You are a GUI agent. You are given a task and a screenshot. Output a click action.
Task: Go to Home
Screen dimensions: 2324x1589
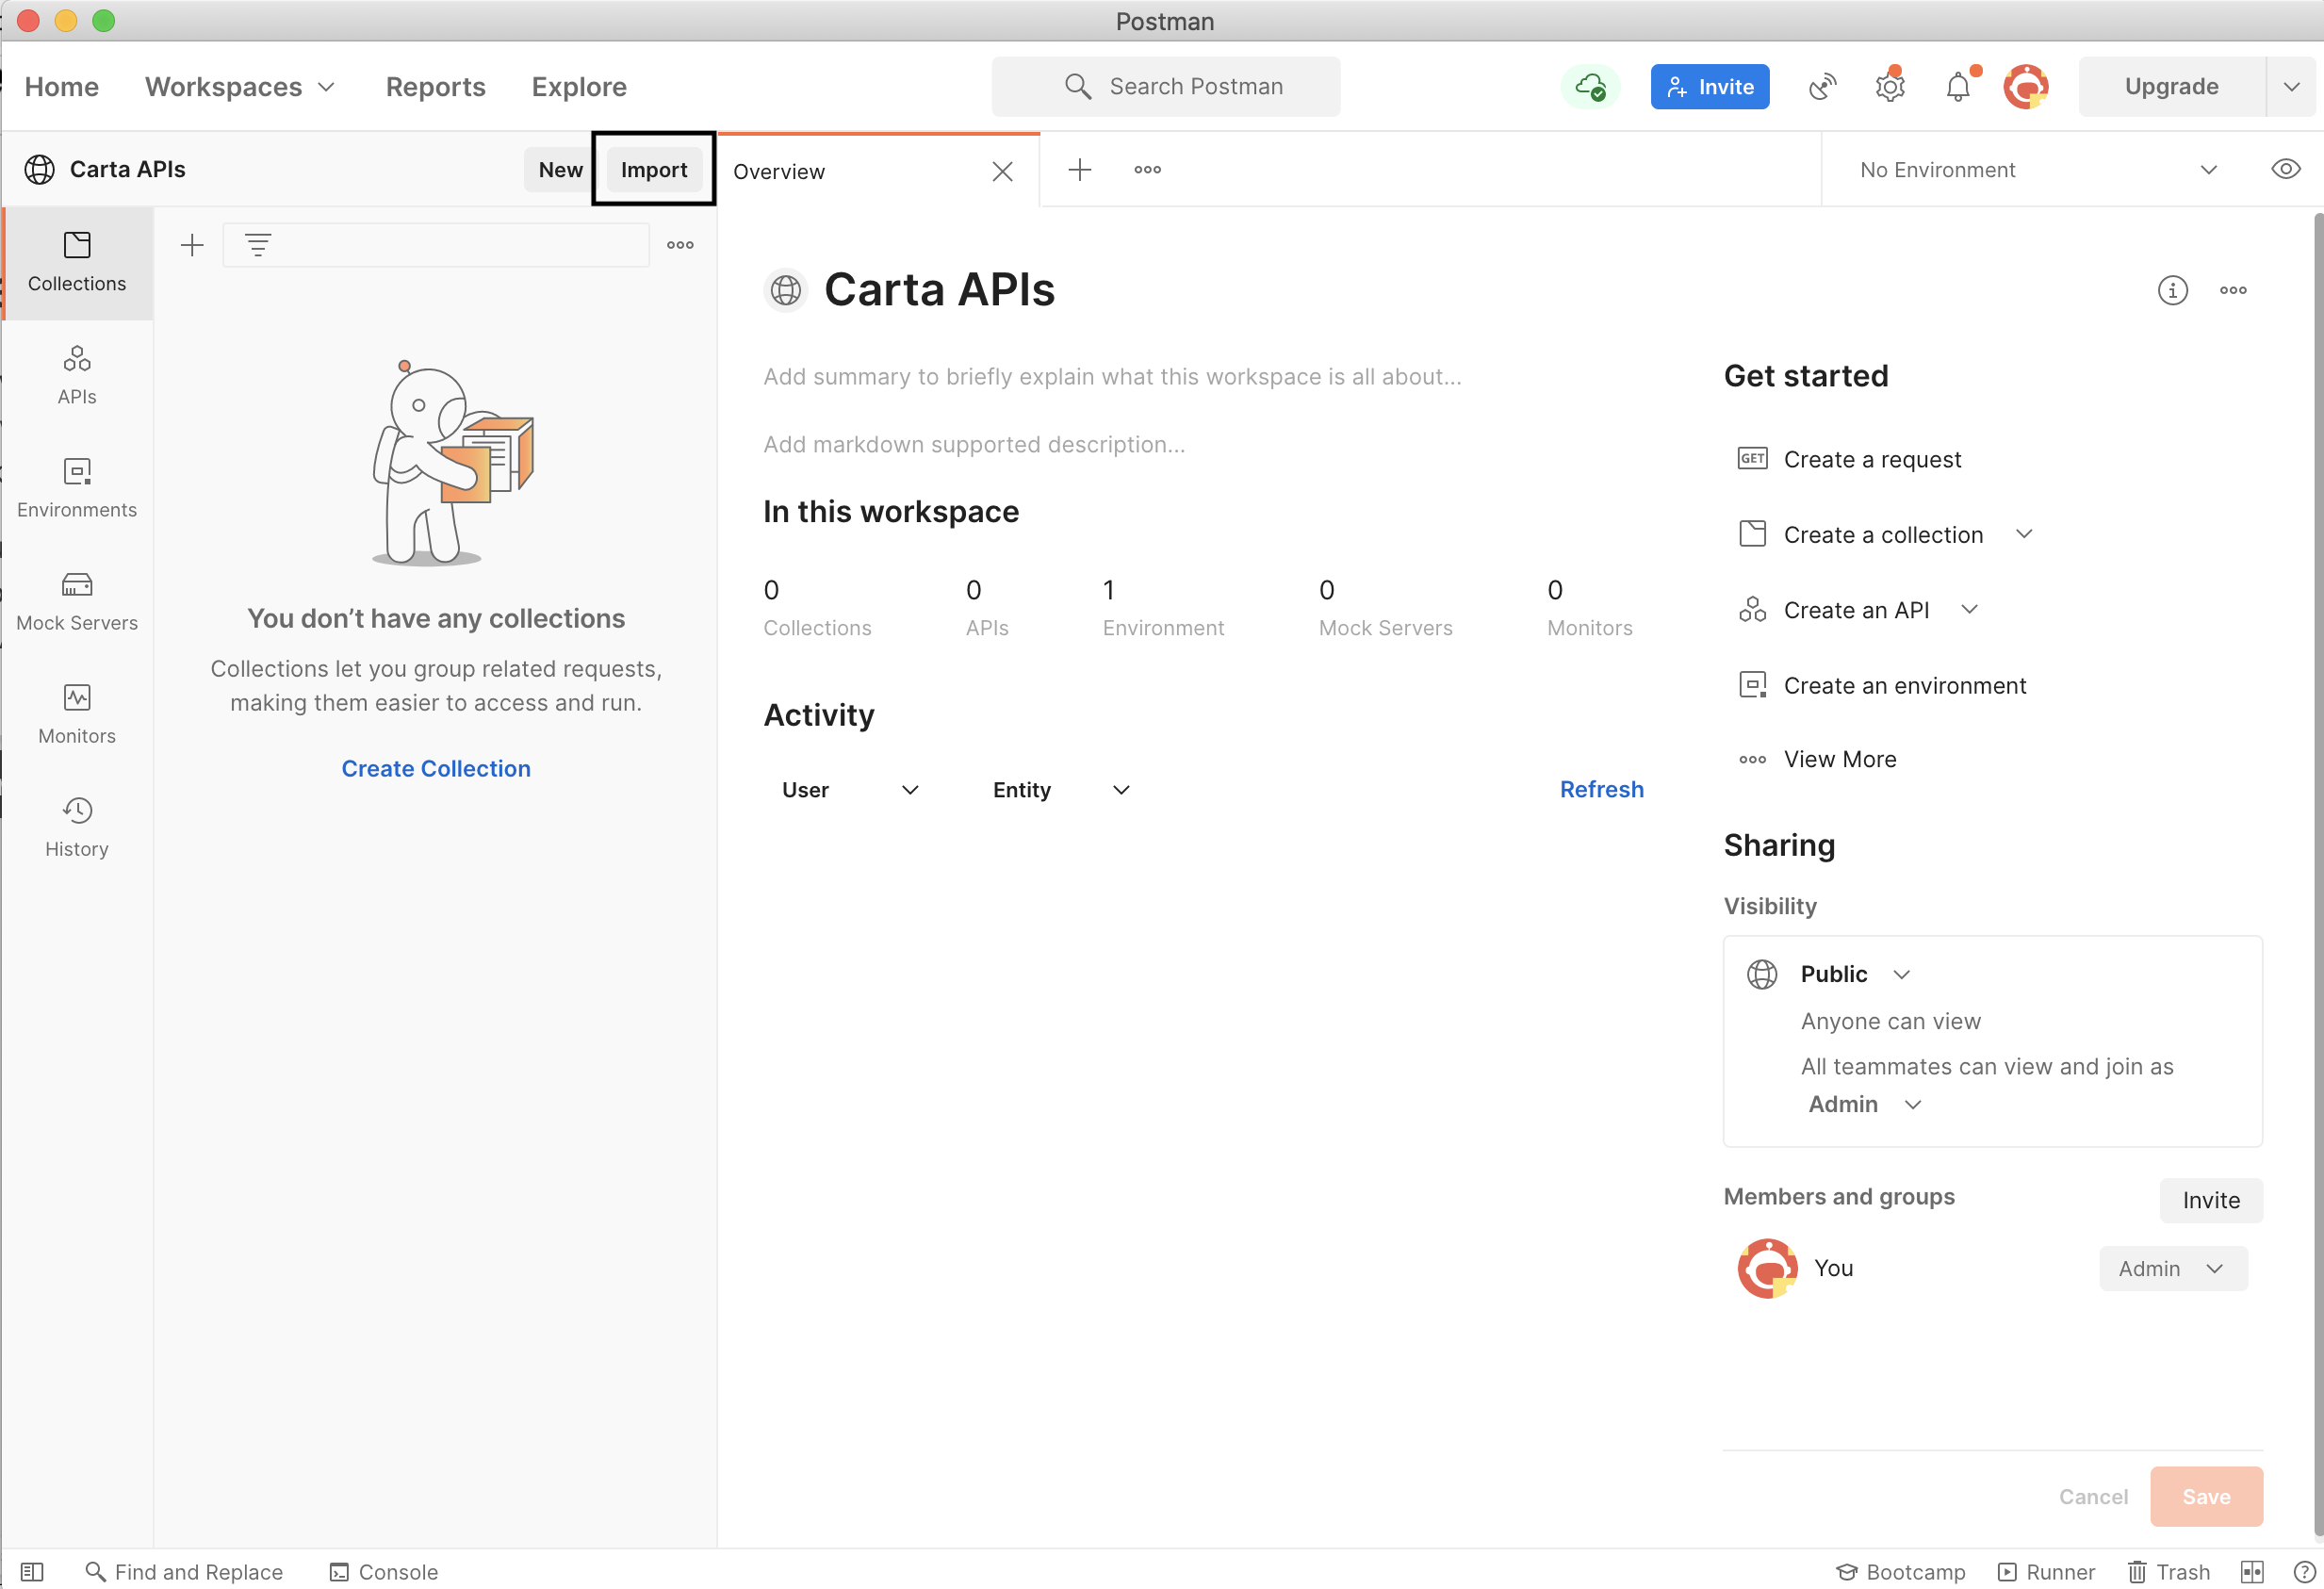click(62, 87)
